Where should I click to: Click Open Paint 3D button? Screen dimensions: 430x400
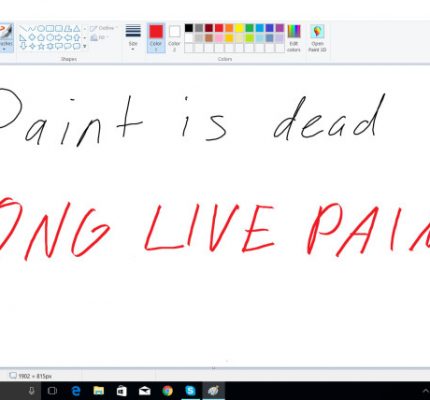tap(317, 38)
